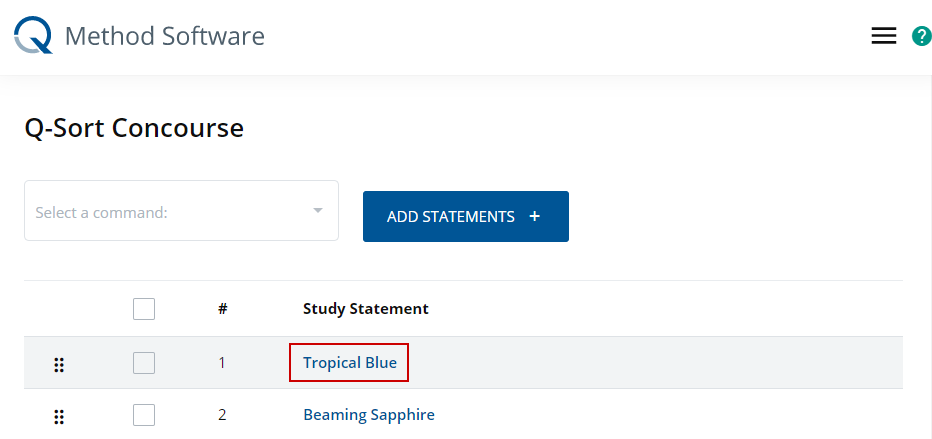Screen dimensions: 932x439
Task: Open the Tropical Blue statement link
Action: click(x=349, y=363)
